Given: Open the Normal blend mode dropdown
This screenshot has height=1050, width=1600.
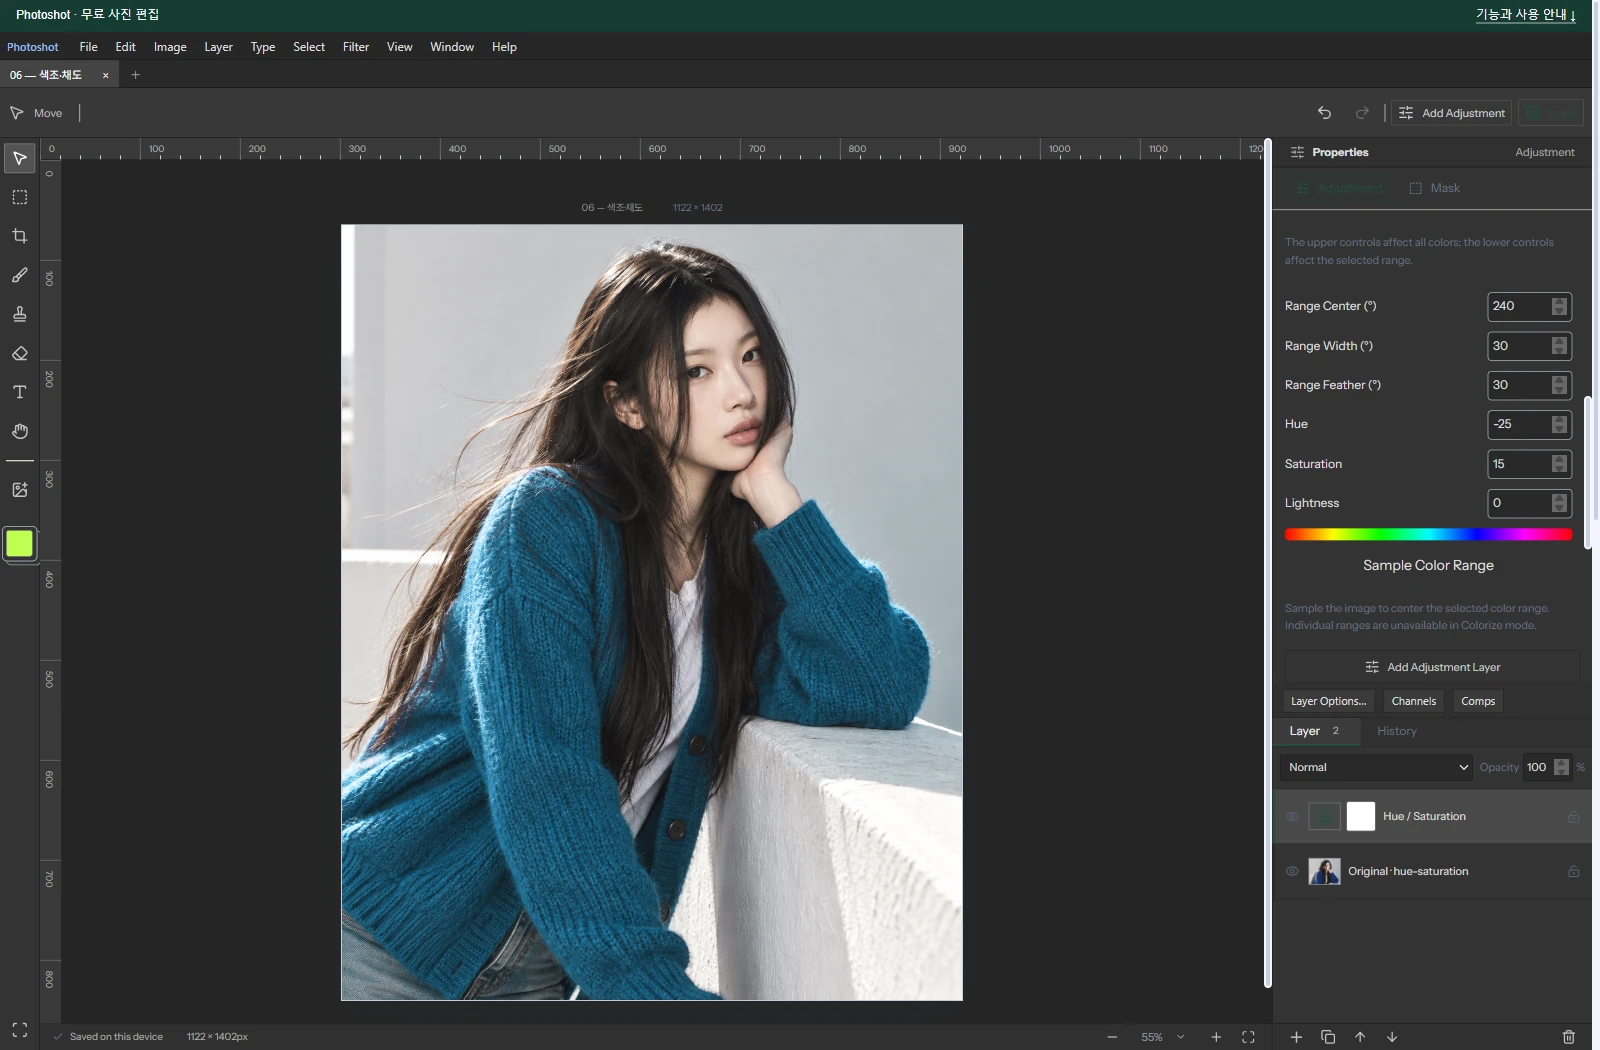Looking at the screenshot, I should [x=1376, y=767].
